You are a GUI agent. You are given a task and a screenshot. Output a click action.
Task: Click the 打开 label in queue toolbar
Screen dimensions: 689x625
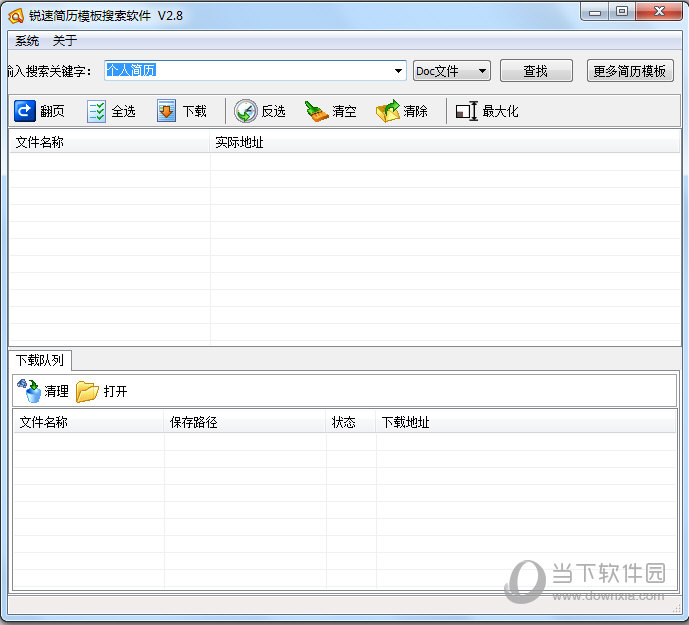(x=115, y=391)
